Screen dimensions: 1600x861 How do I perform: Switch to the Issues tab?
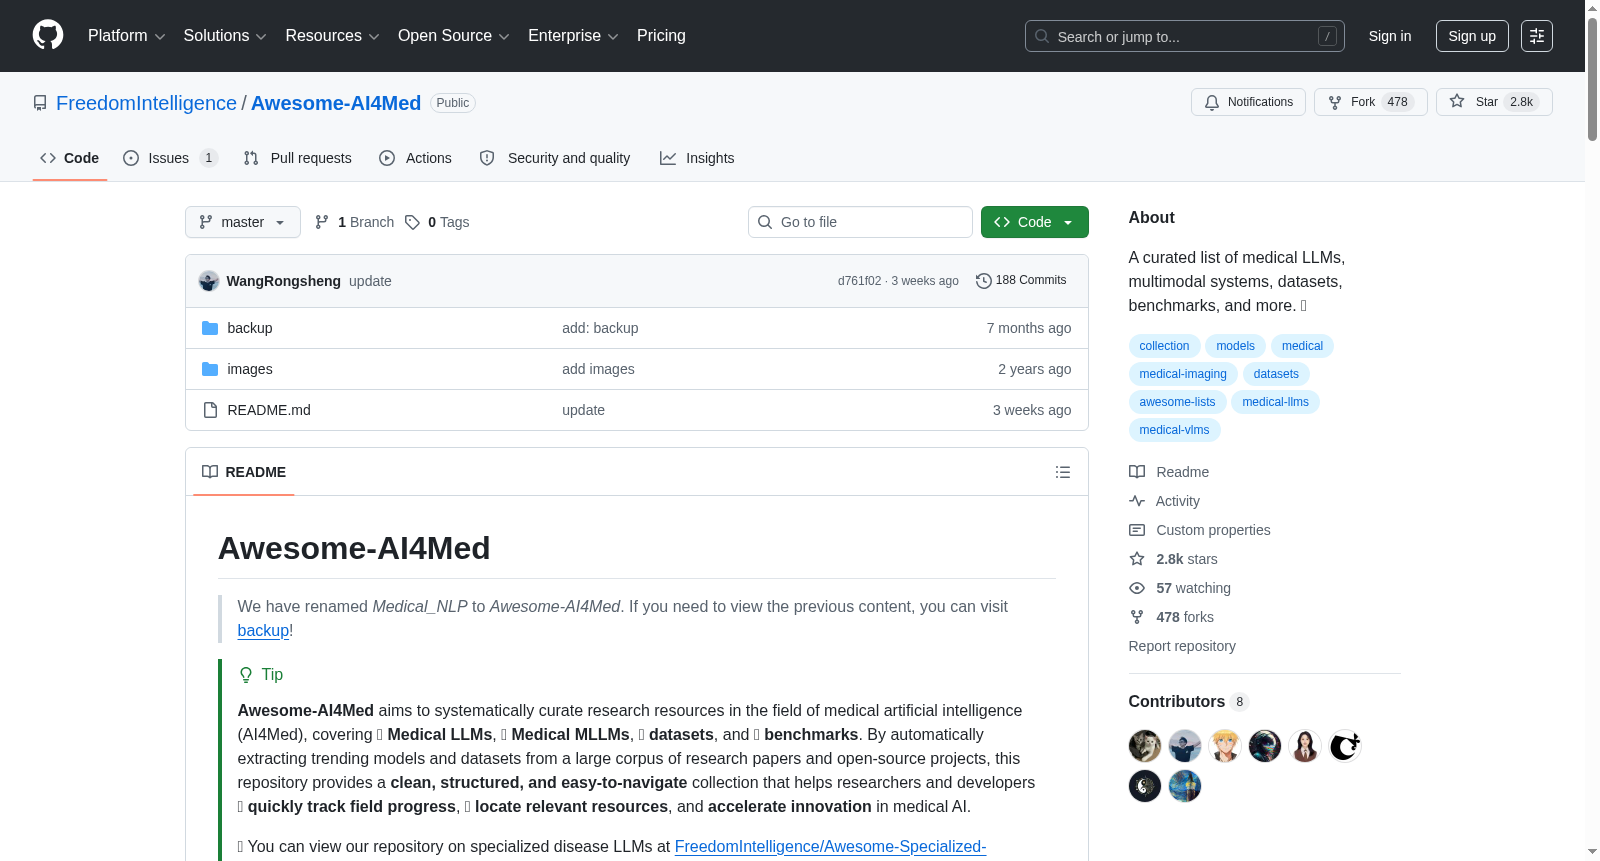(x=170, y=158)
